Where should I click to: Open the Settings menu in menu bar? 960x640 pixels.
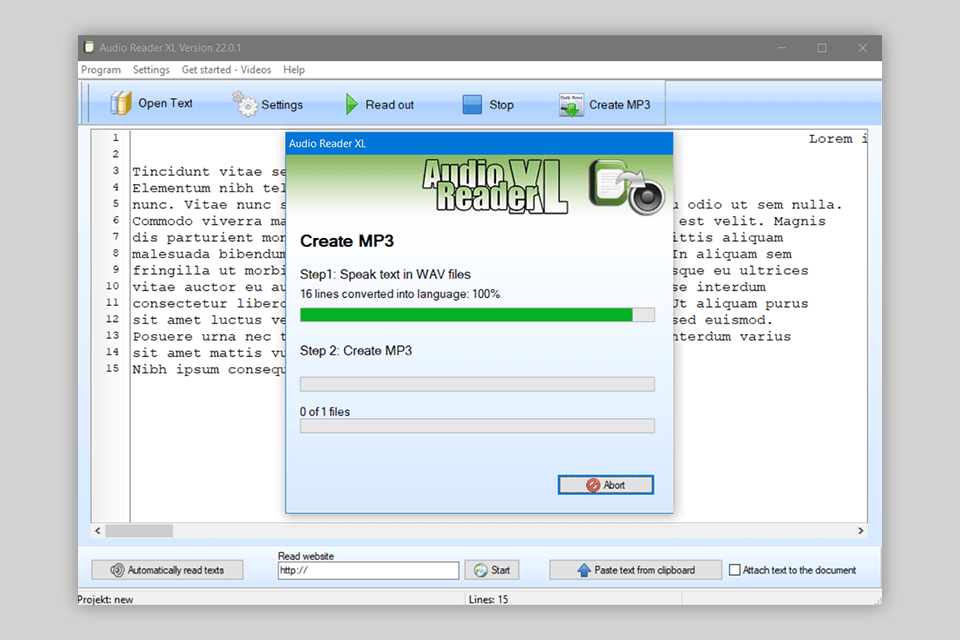pyautogui.click(x=151, y=70)
